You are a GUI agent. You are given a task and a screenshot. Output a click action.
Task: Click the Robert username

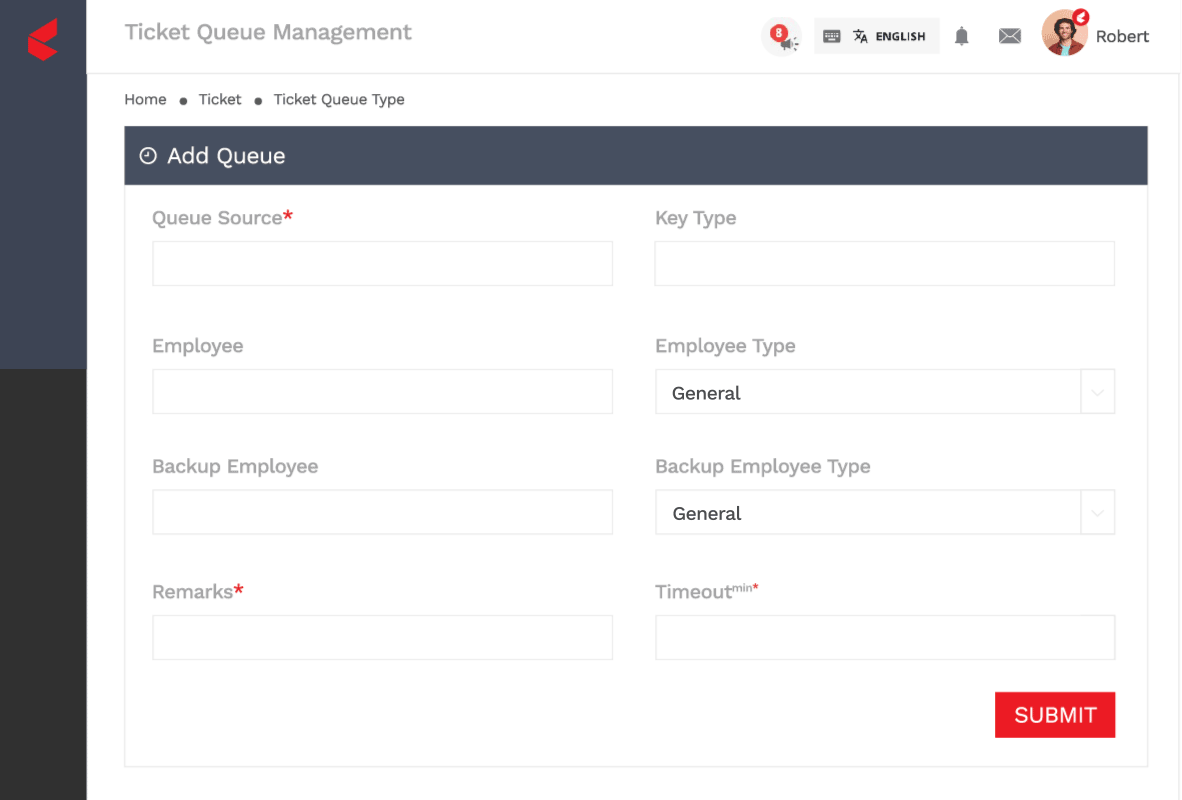click(x=1122, y=36)
